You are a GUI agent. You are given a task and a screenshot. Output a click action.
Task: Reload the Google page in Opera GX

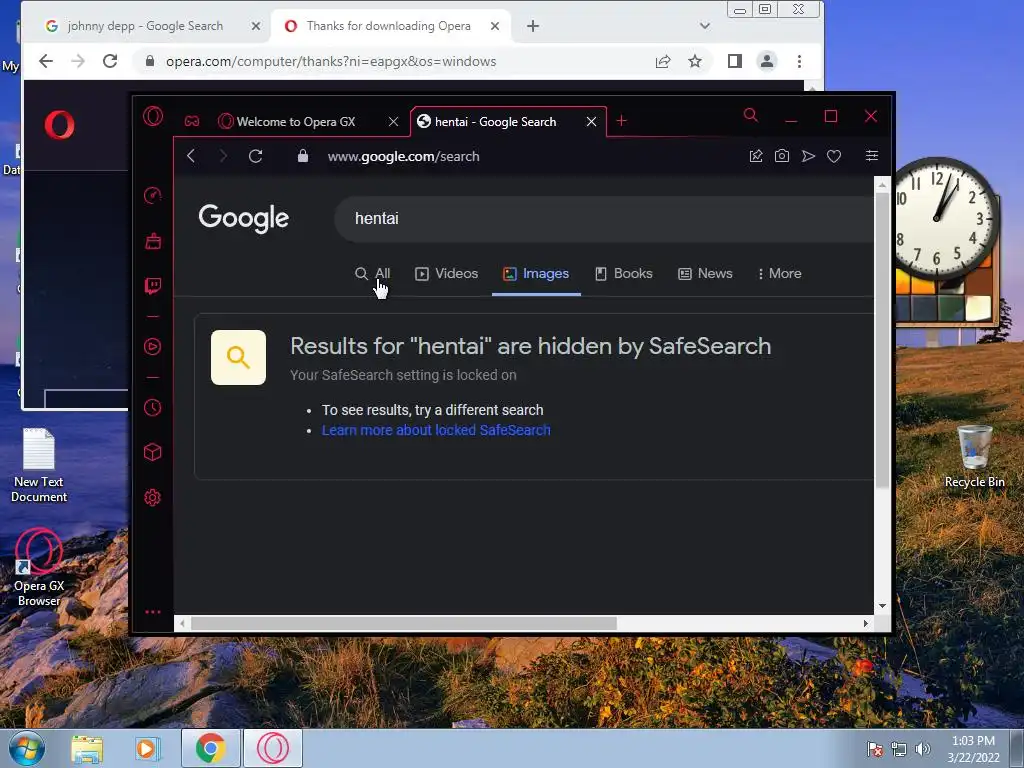[255, 156]
